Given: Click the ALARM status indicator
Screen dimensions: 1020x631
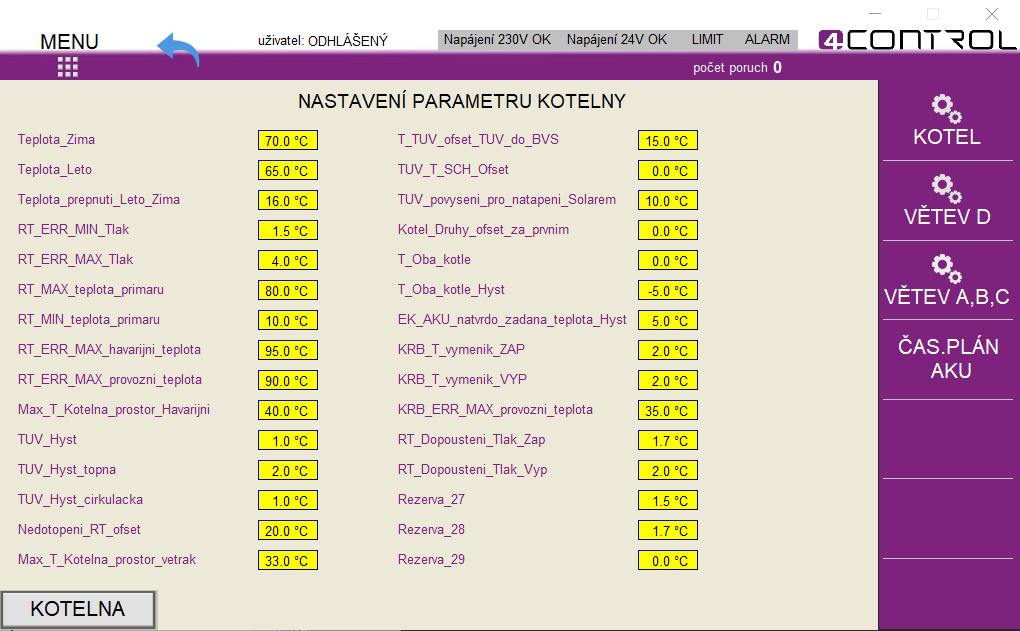Looking at the screenshot, I should click(767, 40).
